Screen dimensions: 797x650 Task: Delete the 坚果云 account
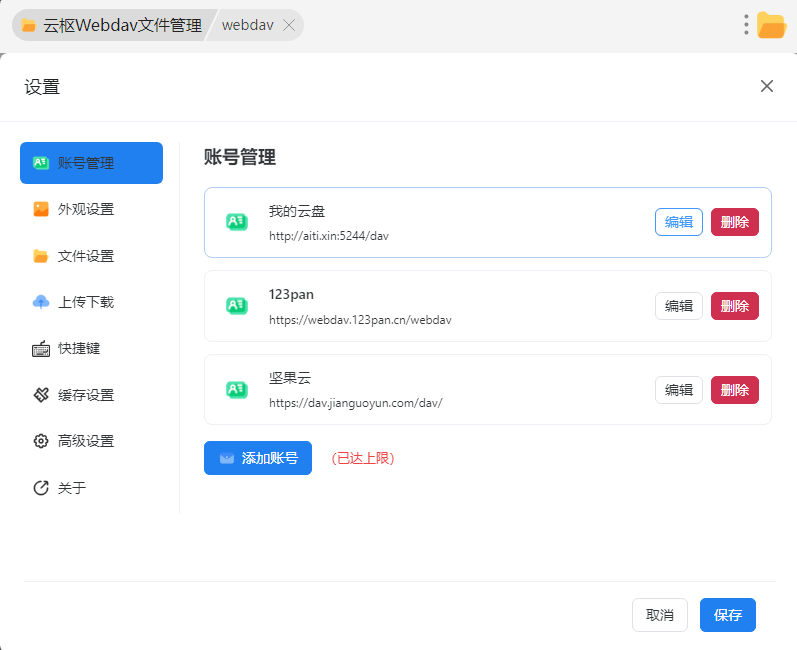(734, 390)
